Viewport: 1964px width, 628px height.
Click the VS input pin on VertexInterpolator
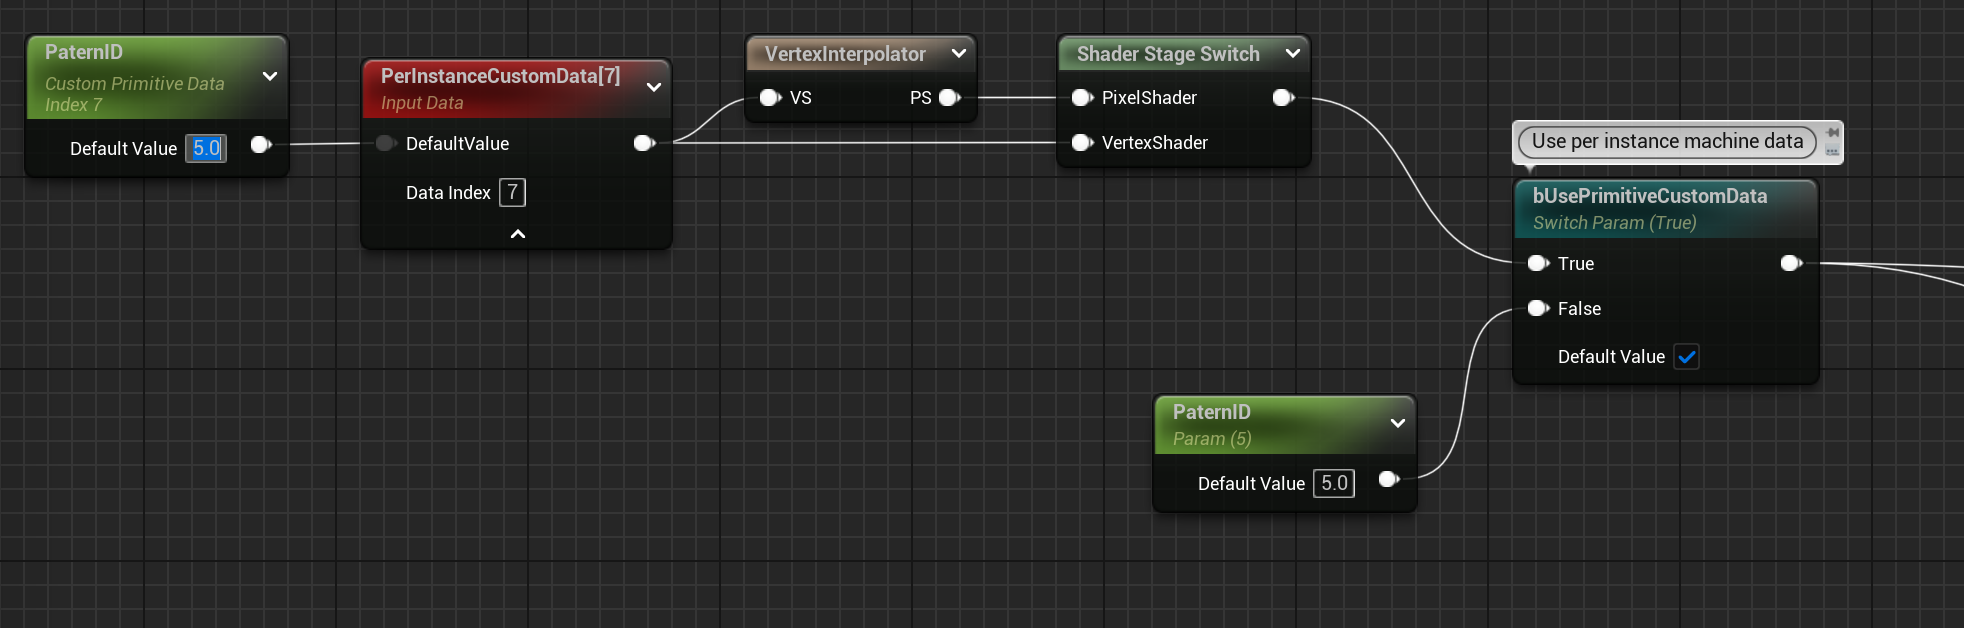[770, 97]
